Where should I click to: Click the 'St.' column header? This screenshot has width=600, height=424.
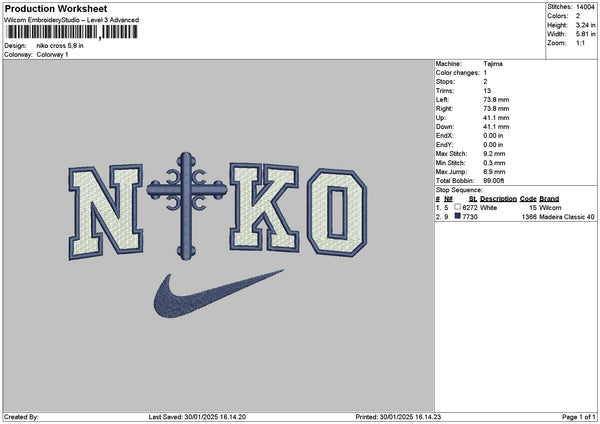(473, 199)
